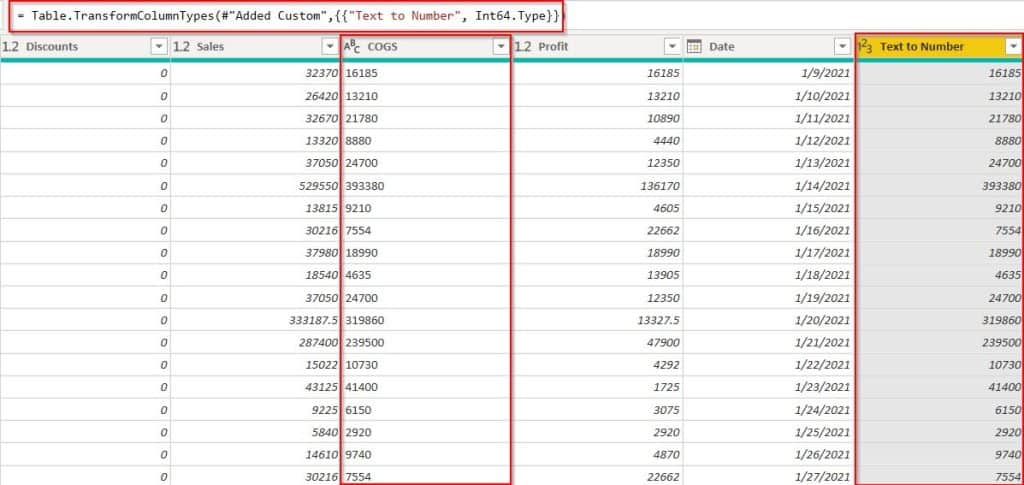
Task: Select the Text to Number column header
Action: tap(939, 47)
